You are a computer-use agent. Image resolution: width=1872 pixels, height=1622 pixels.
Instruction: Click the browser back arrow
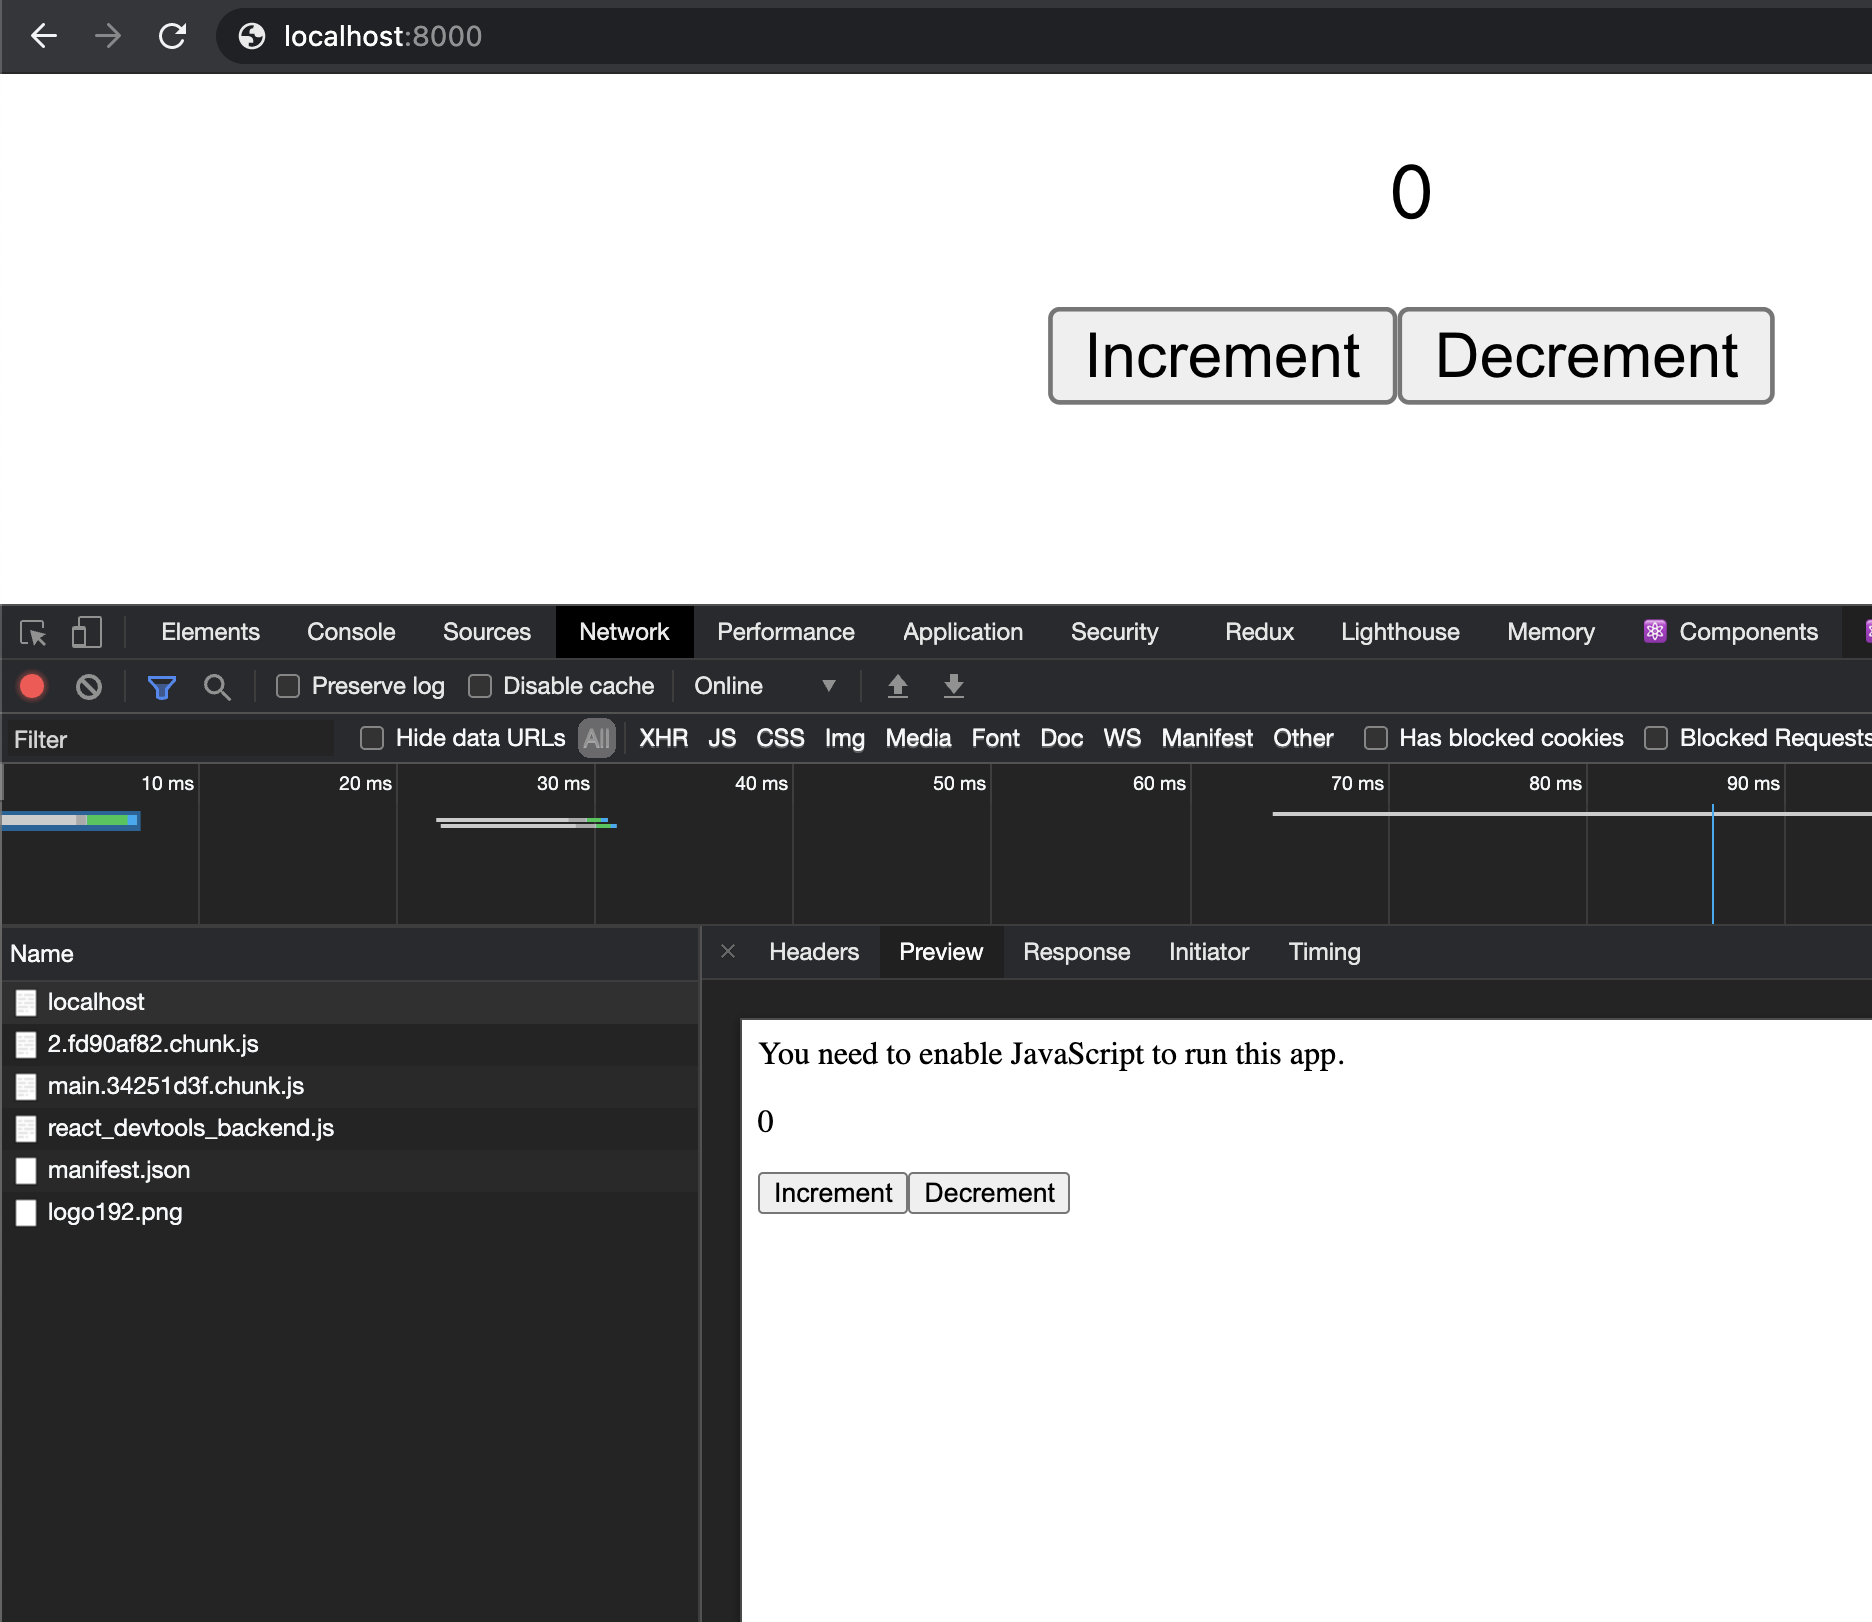[44, 36]
